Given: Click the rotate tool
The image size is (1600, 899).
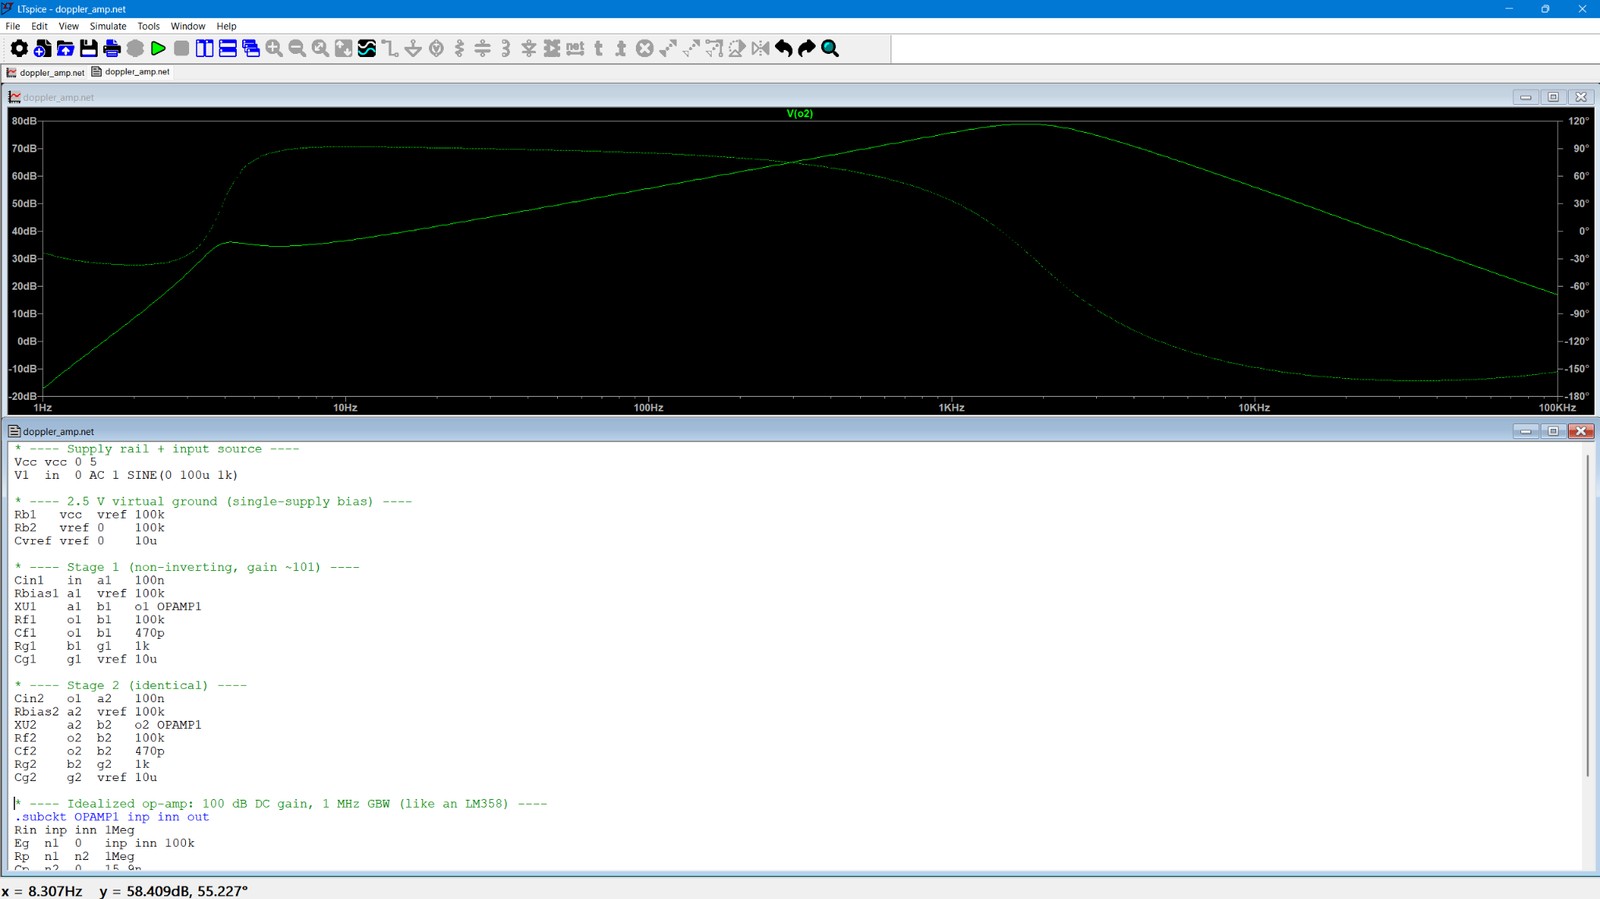Looking at the screenshot, I should (x=737, y=48).
